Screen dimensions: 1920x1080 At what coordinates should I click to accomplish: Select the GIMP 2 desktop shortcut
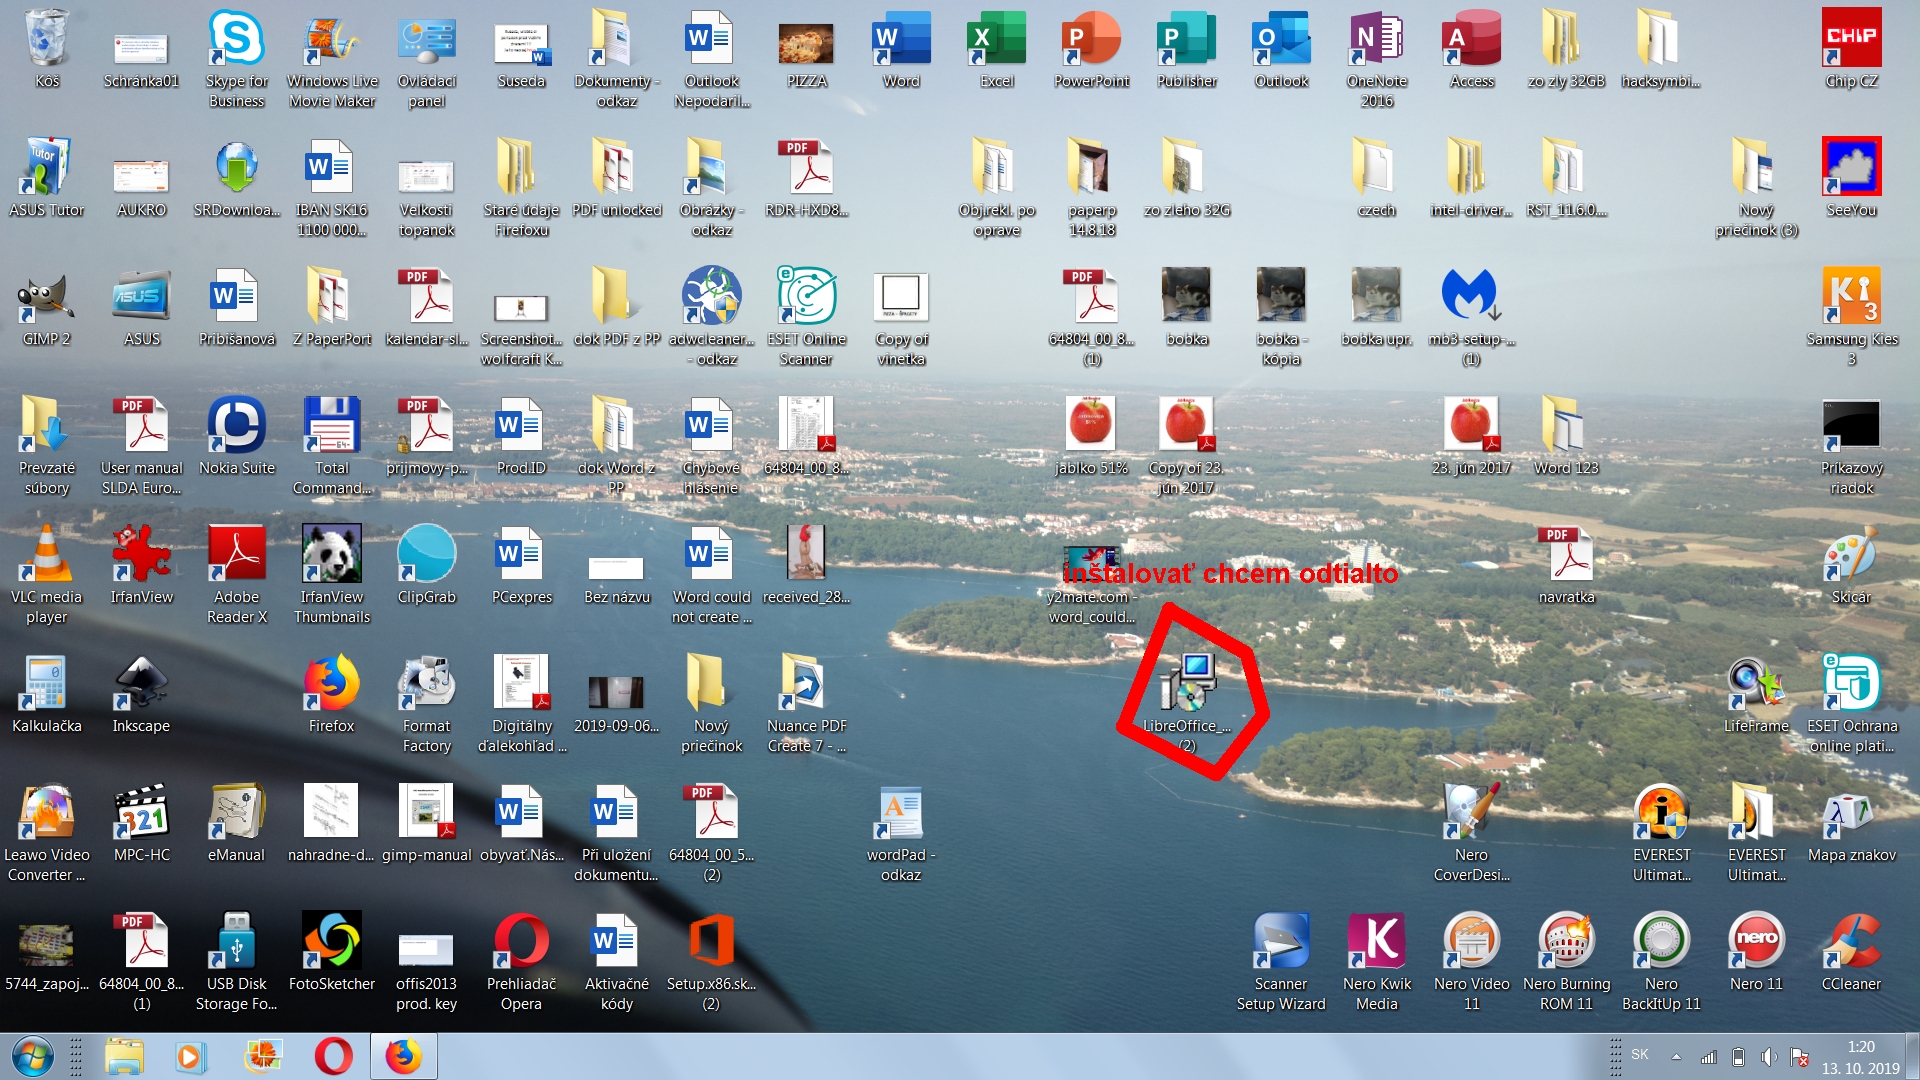46,298
